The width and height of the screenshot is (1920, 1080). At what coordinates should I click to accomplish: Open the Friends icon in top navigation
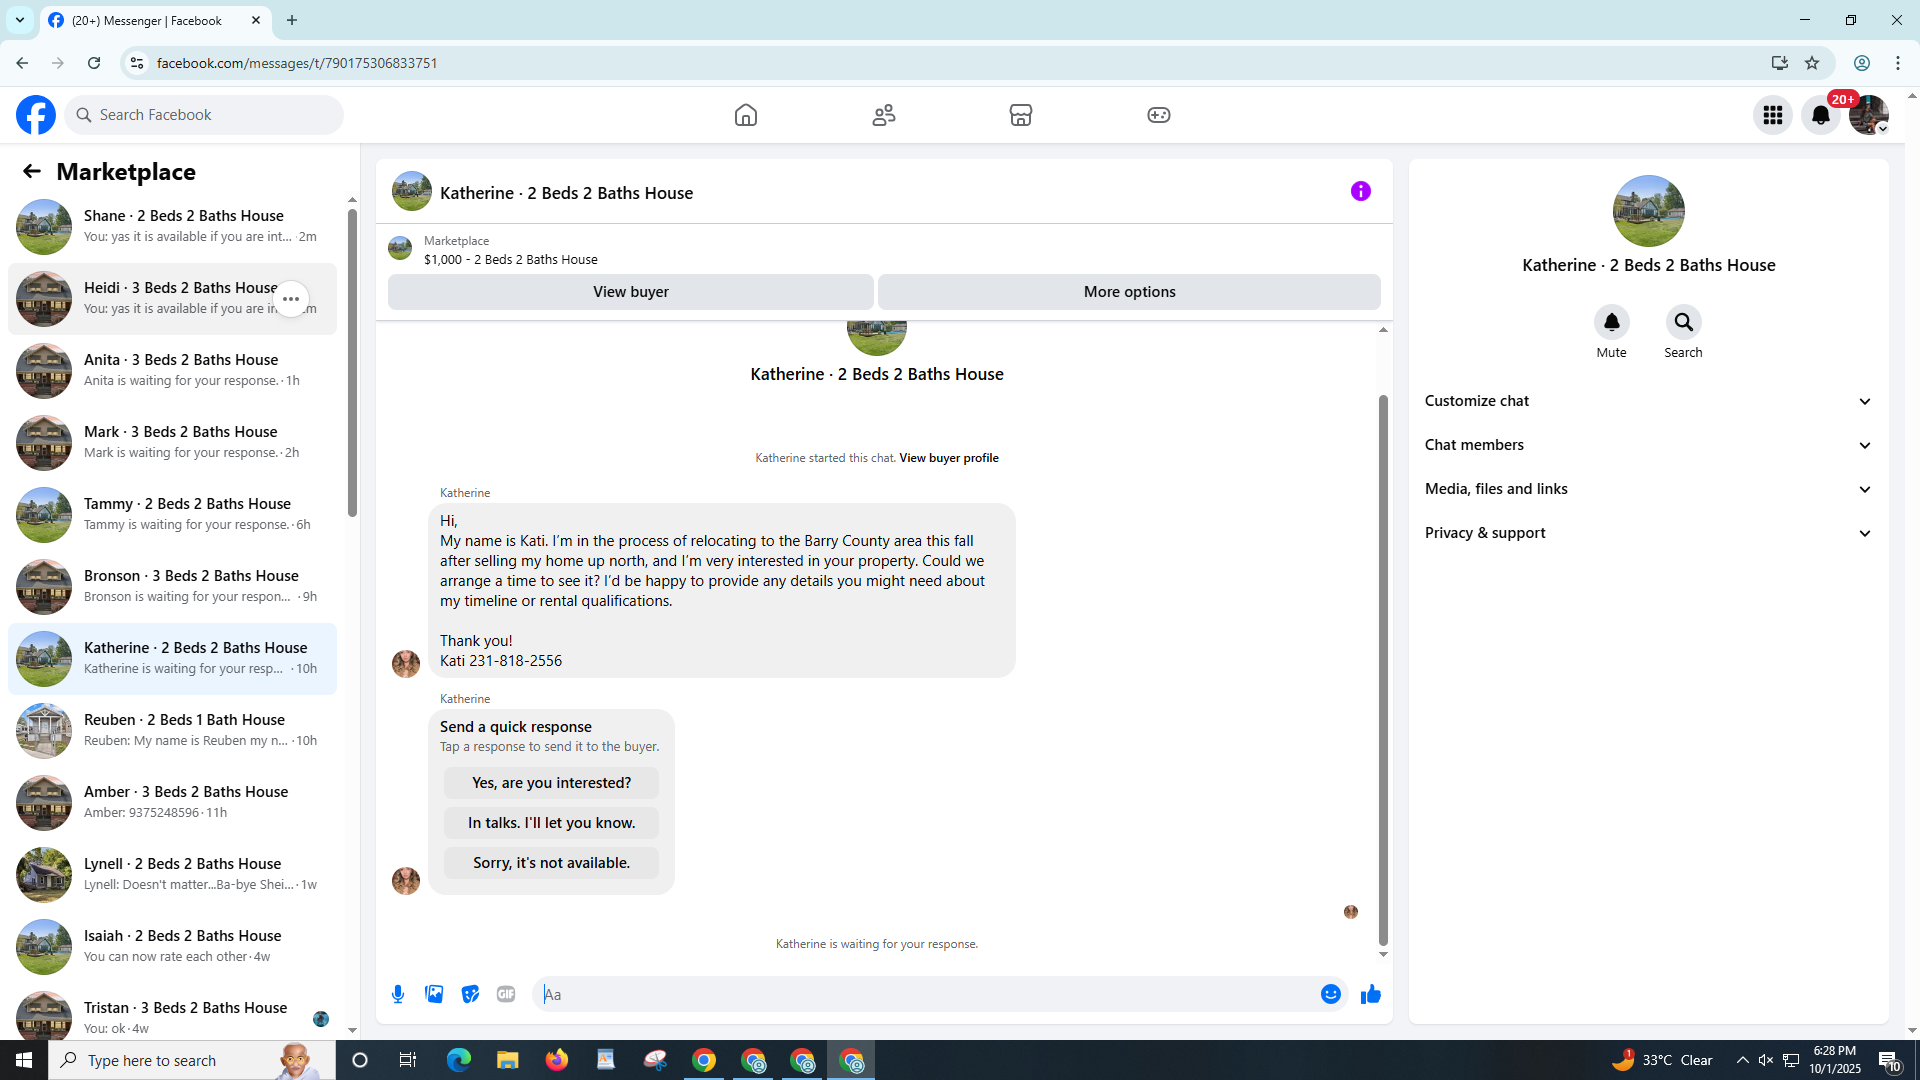884,115
